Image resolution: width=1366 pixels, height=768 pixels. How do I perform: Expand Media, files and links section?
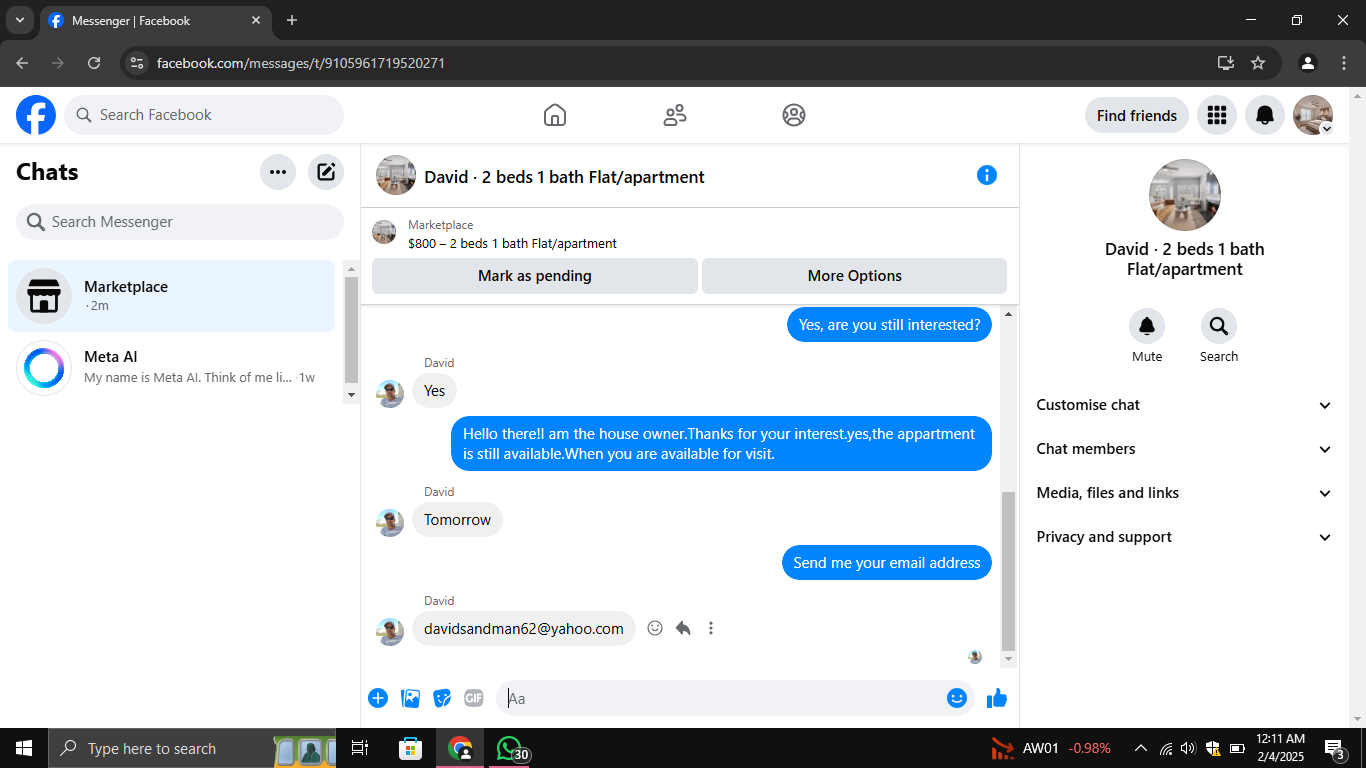[1185, 493]
